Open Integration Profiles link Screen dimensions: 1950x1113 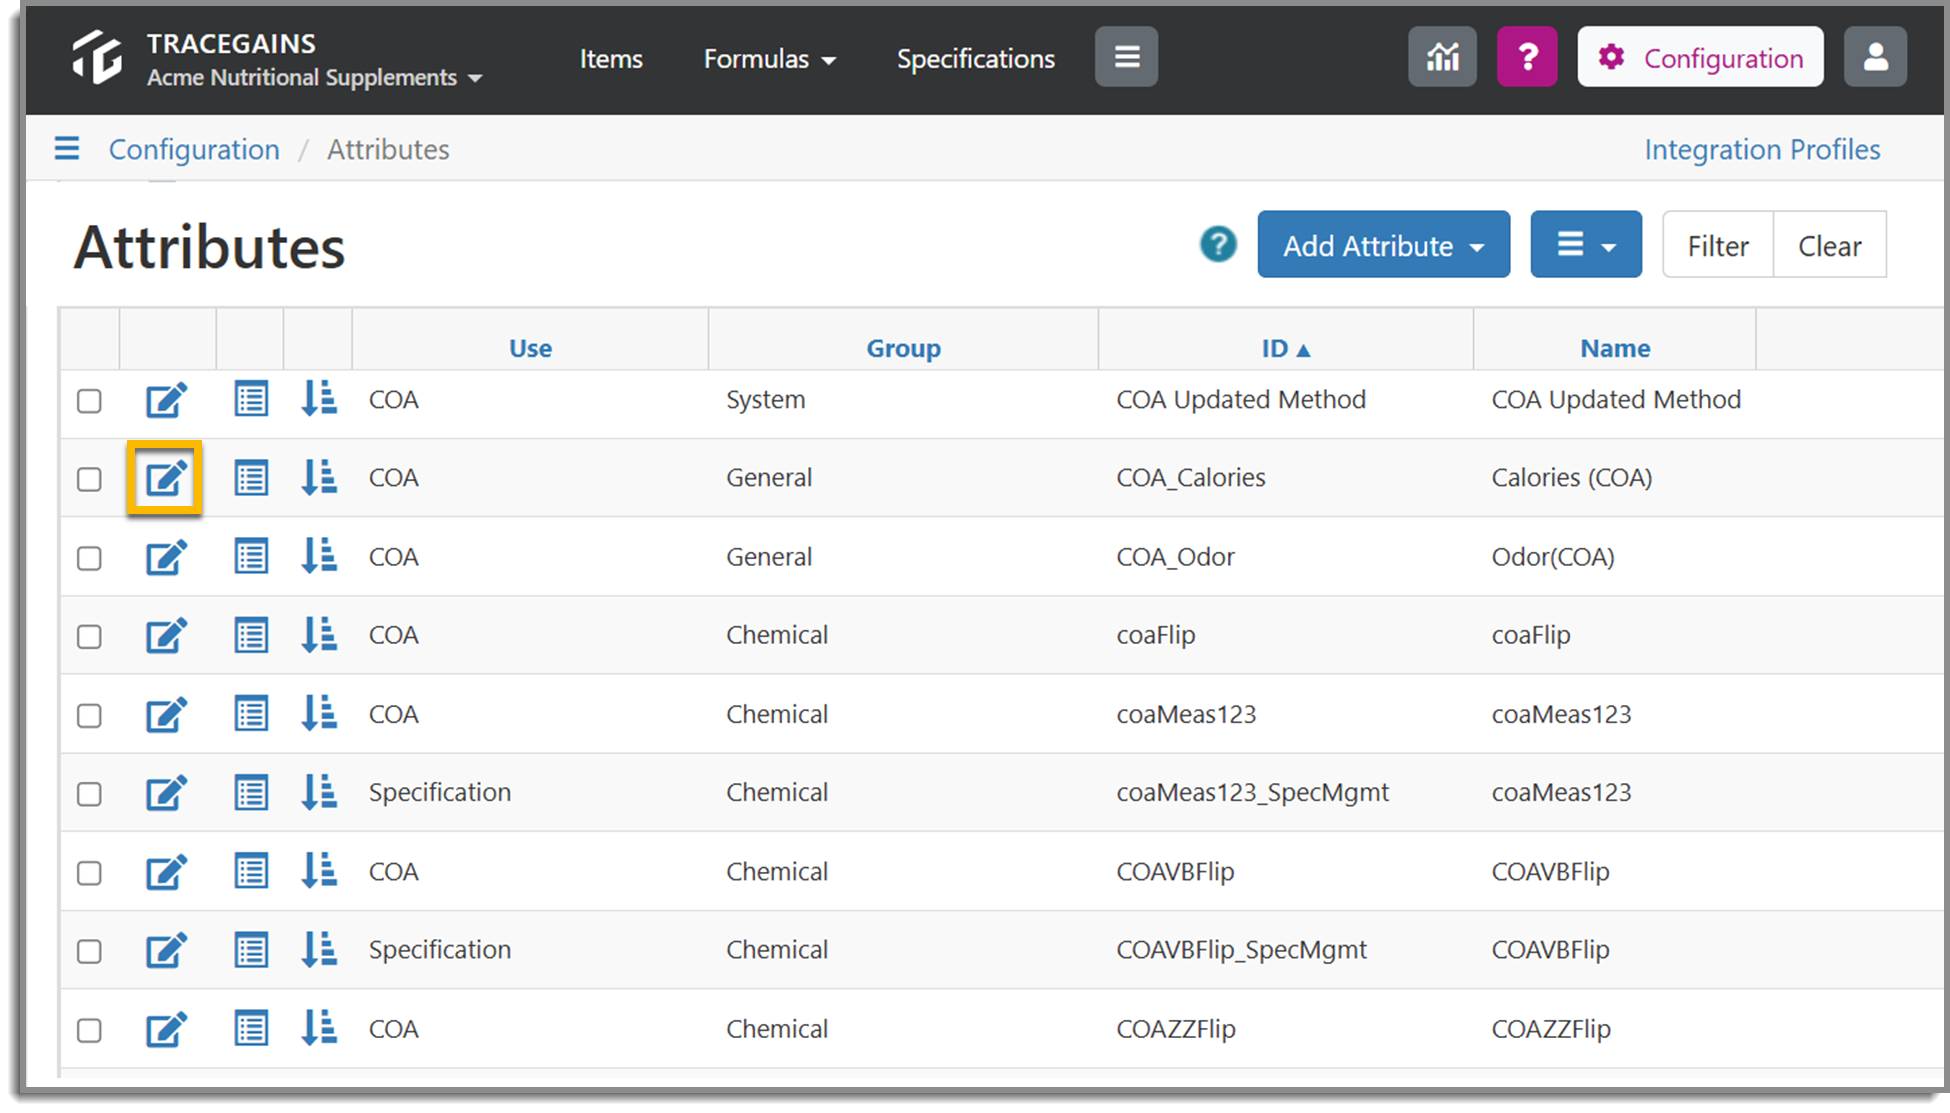(x=1762, y=149)
